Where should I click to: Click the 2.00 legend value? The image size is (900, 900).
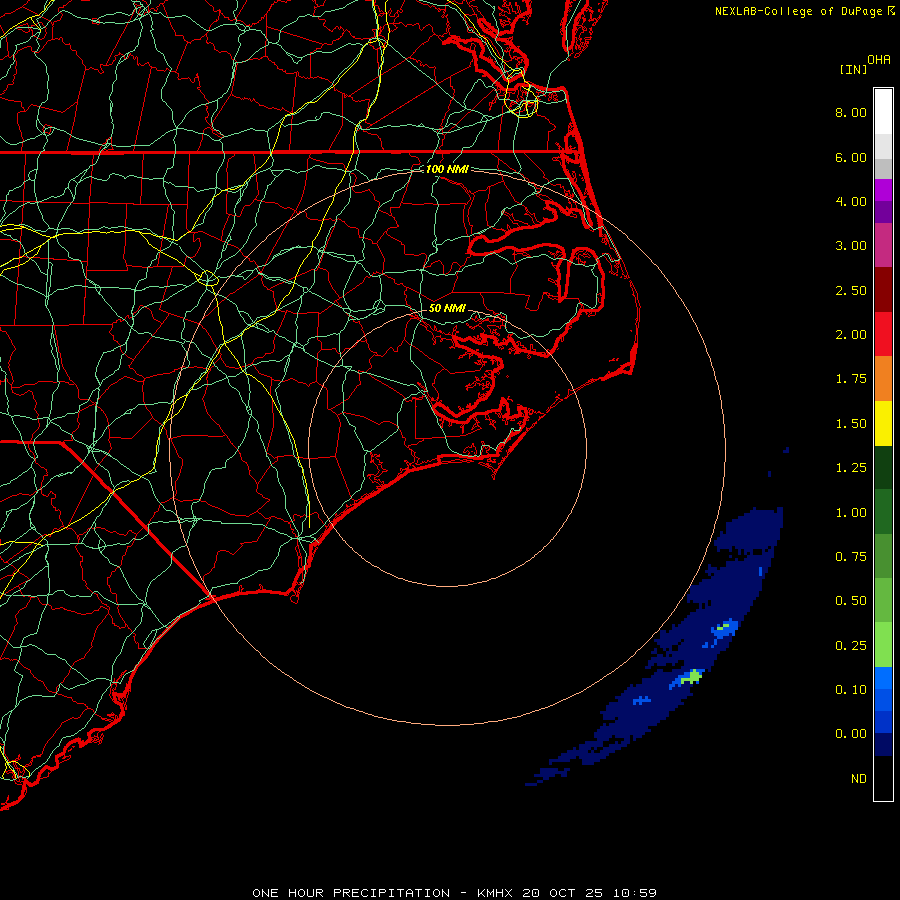click(851, 335)
